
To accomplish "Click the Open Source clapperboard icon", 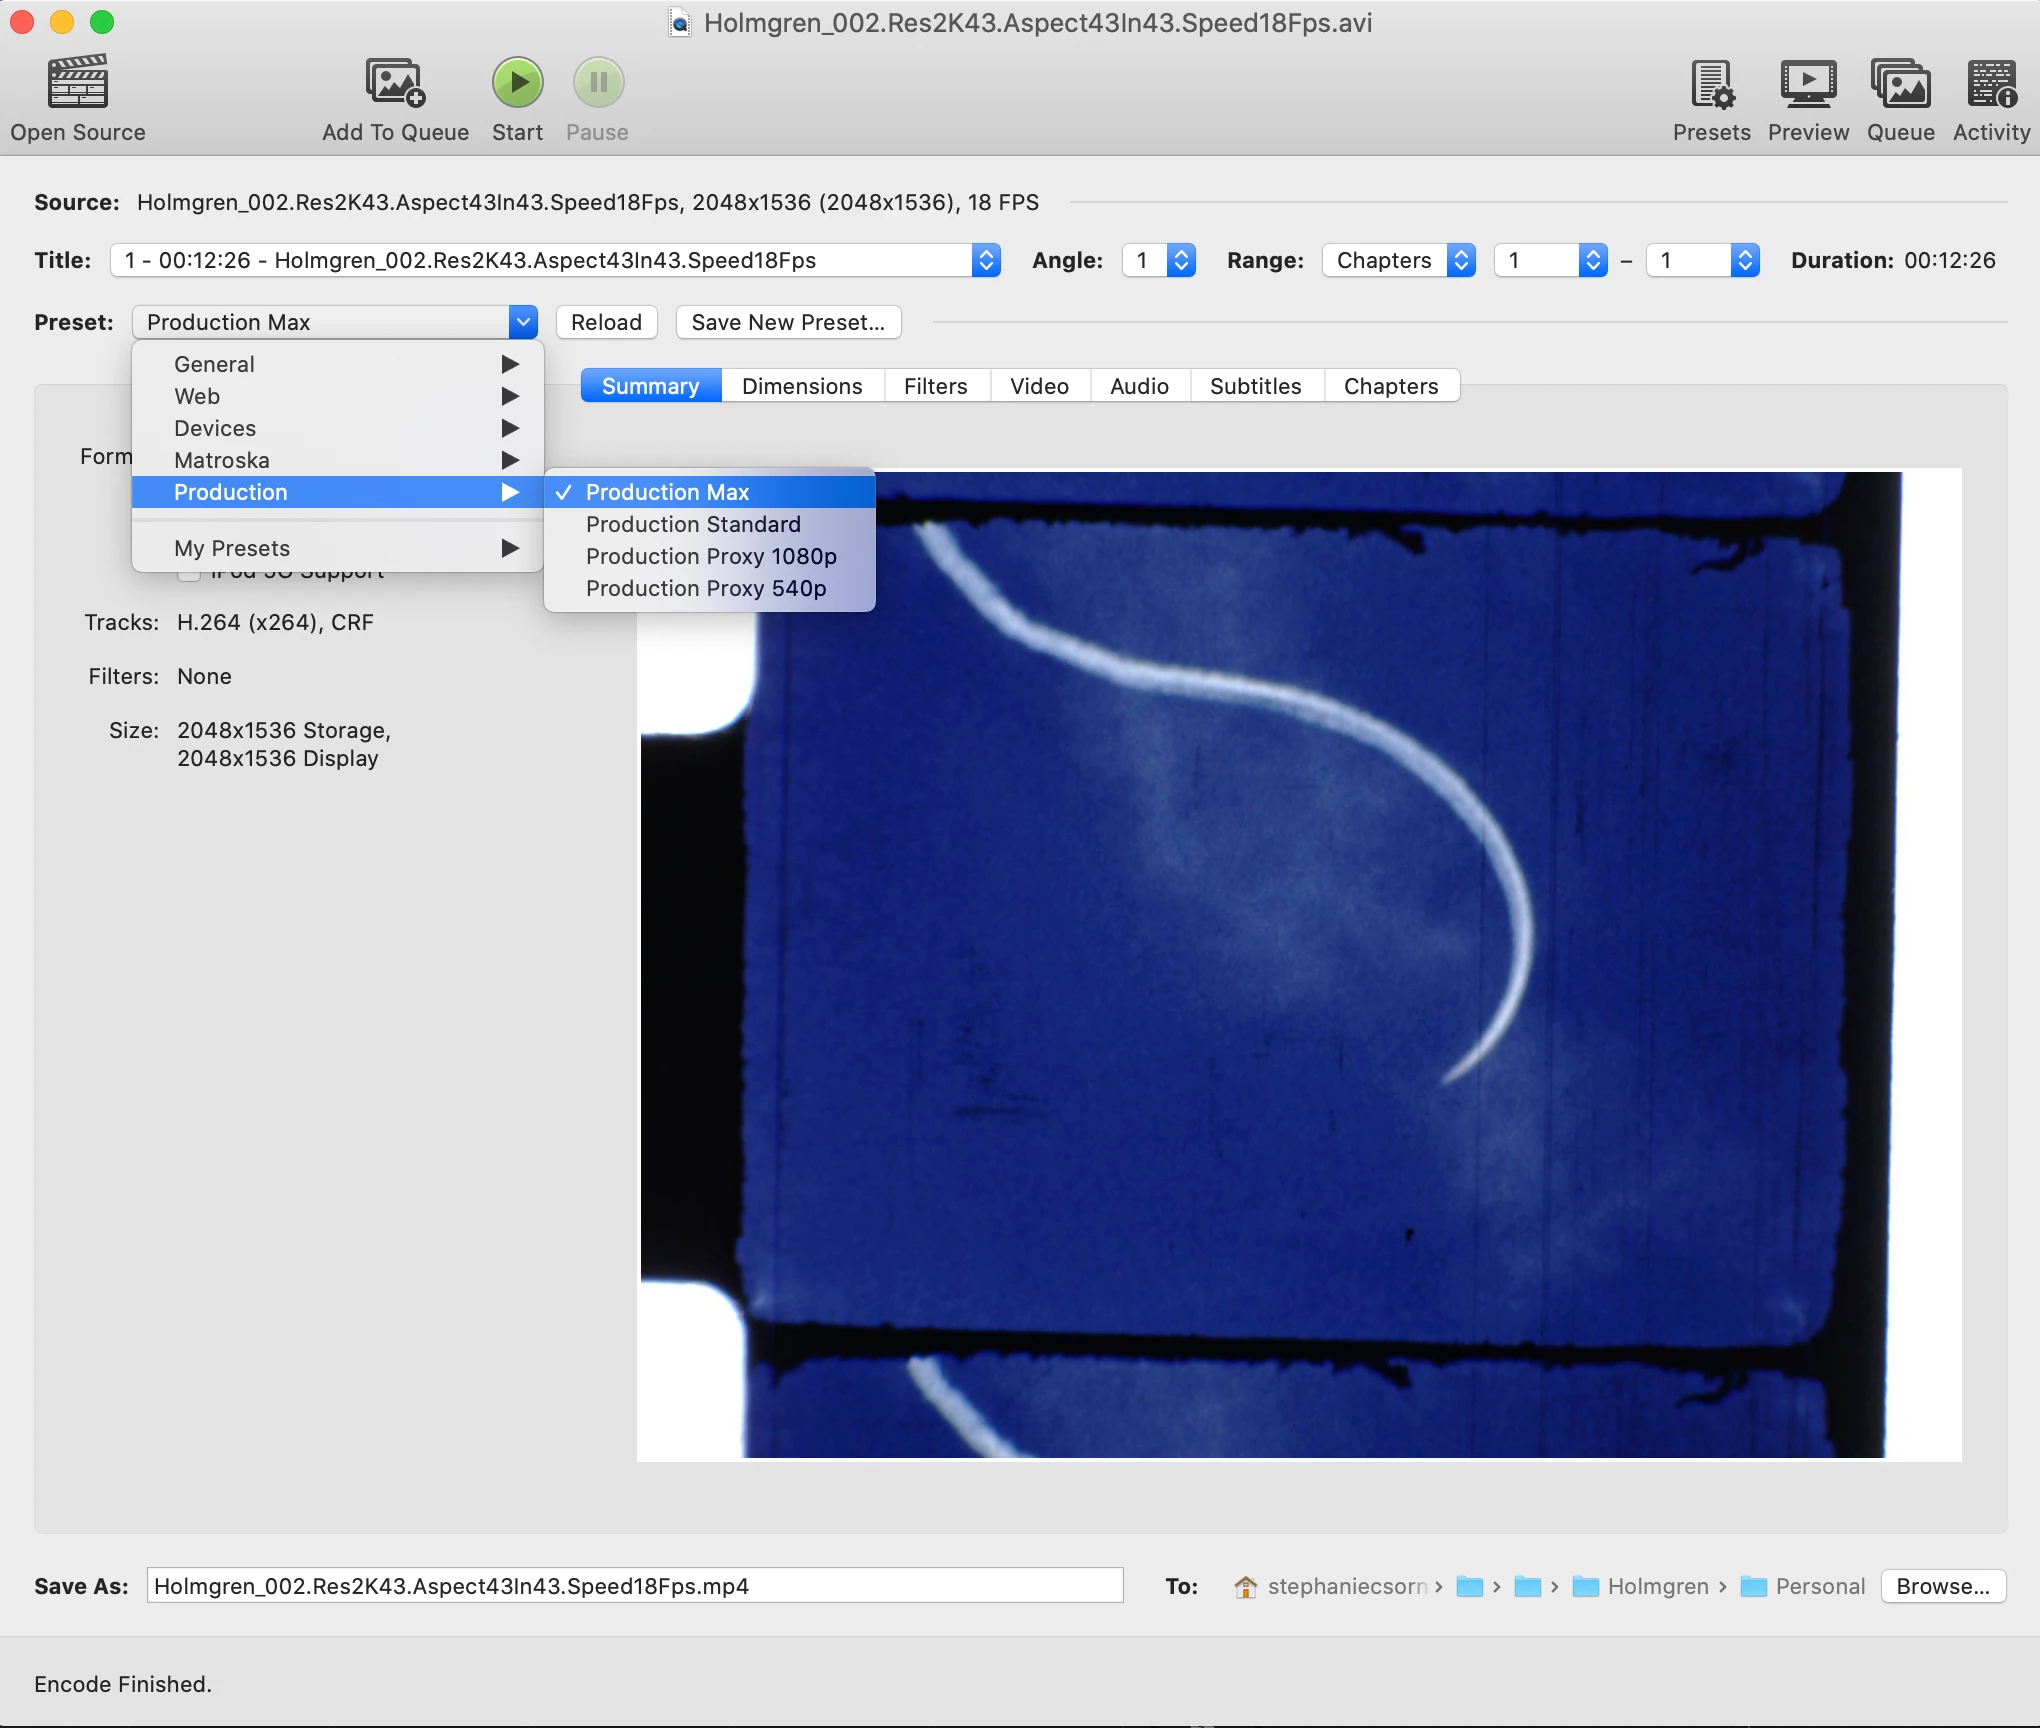I will [78, 82].
